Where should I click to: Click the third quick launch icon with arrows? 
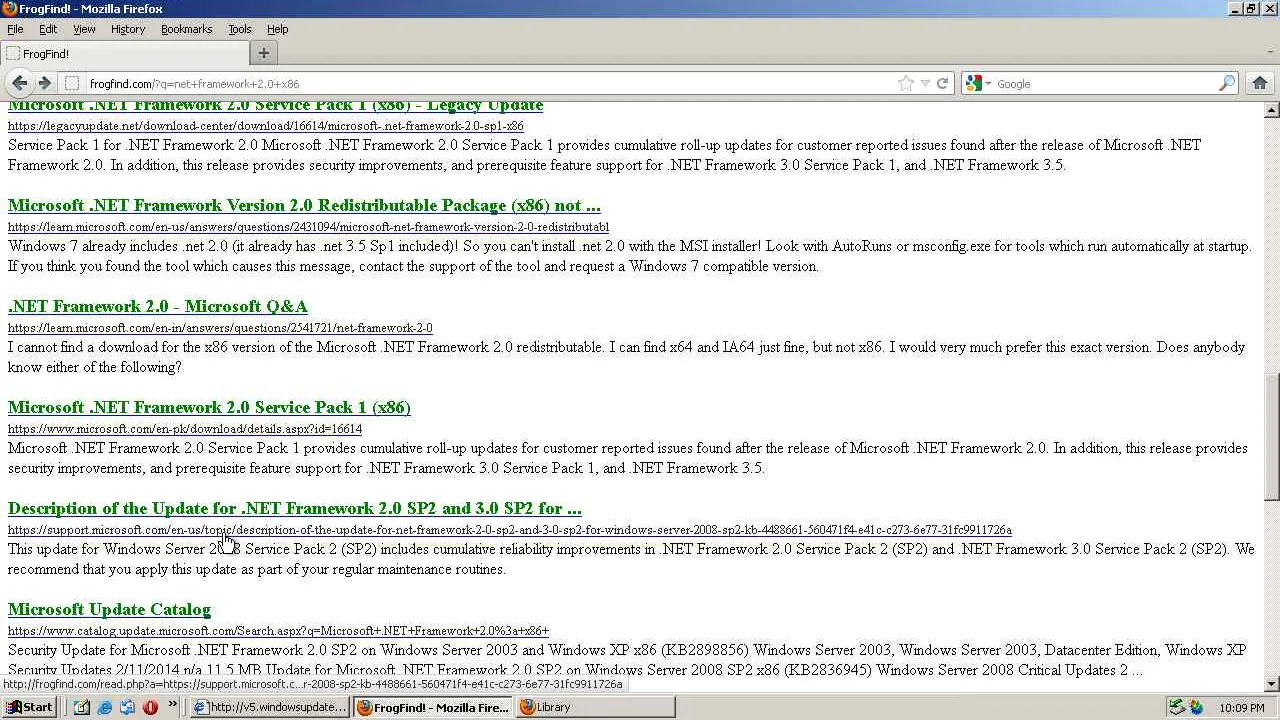tap(127, 707)
